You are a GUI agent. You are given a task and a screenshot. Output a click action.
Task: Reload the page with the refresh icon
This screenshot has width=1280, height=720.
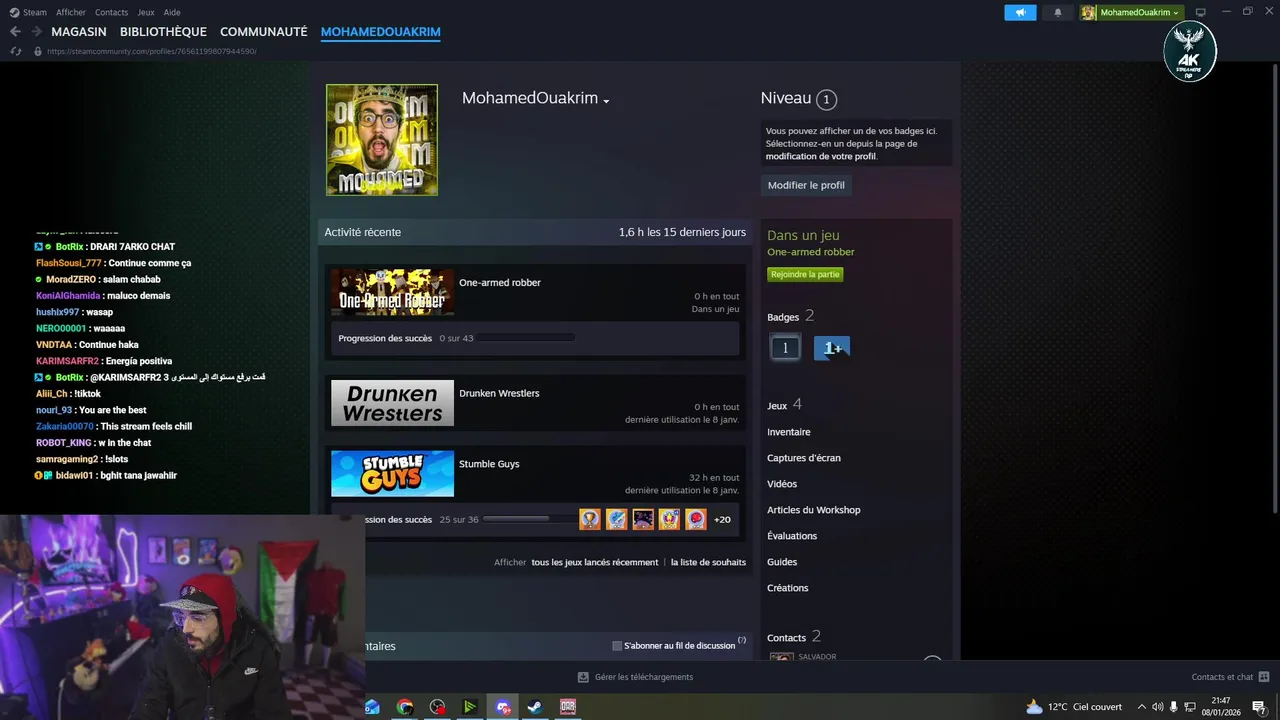click(15, 51)
